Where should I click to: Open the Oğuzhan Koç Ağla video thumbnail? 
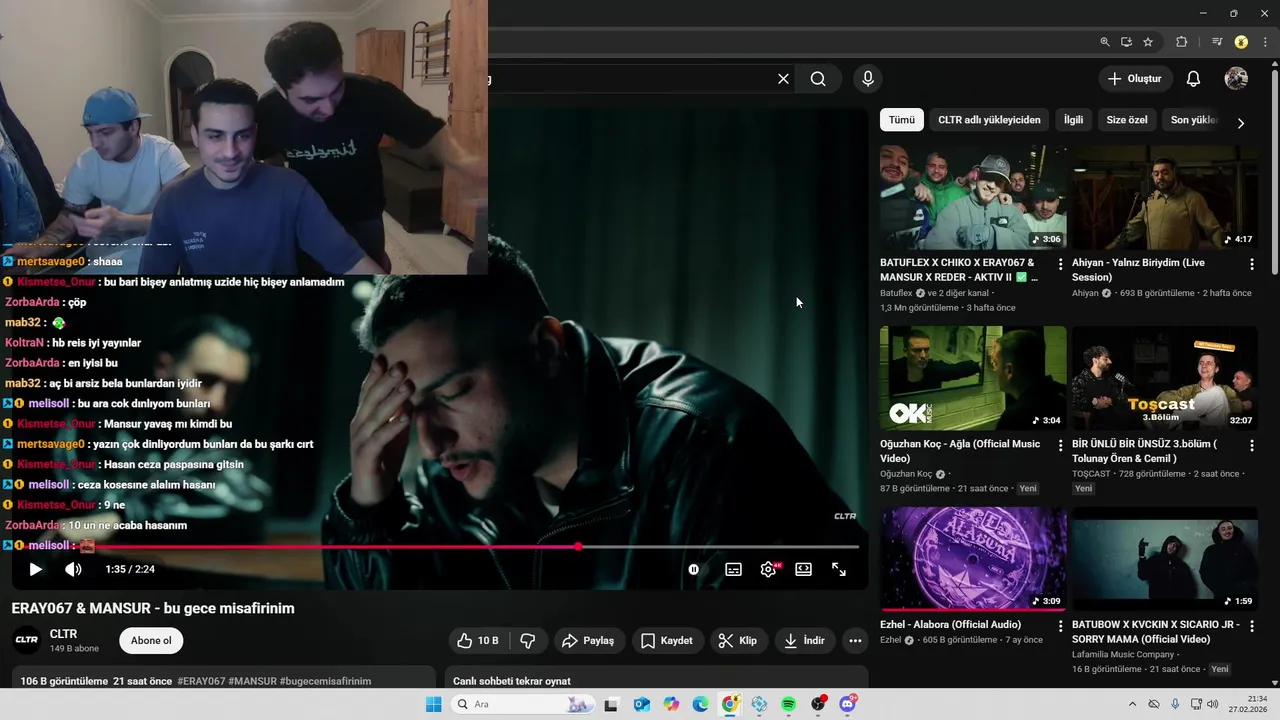pyautogui.click(x=973, y=378)
